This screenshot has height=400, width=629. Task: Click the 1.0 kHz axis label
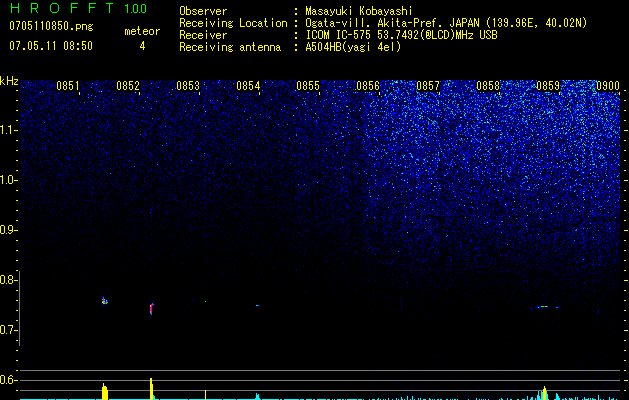pyautogui.click(x=9, y=180)
